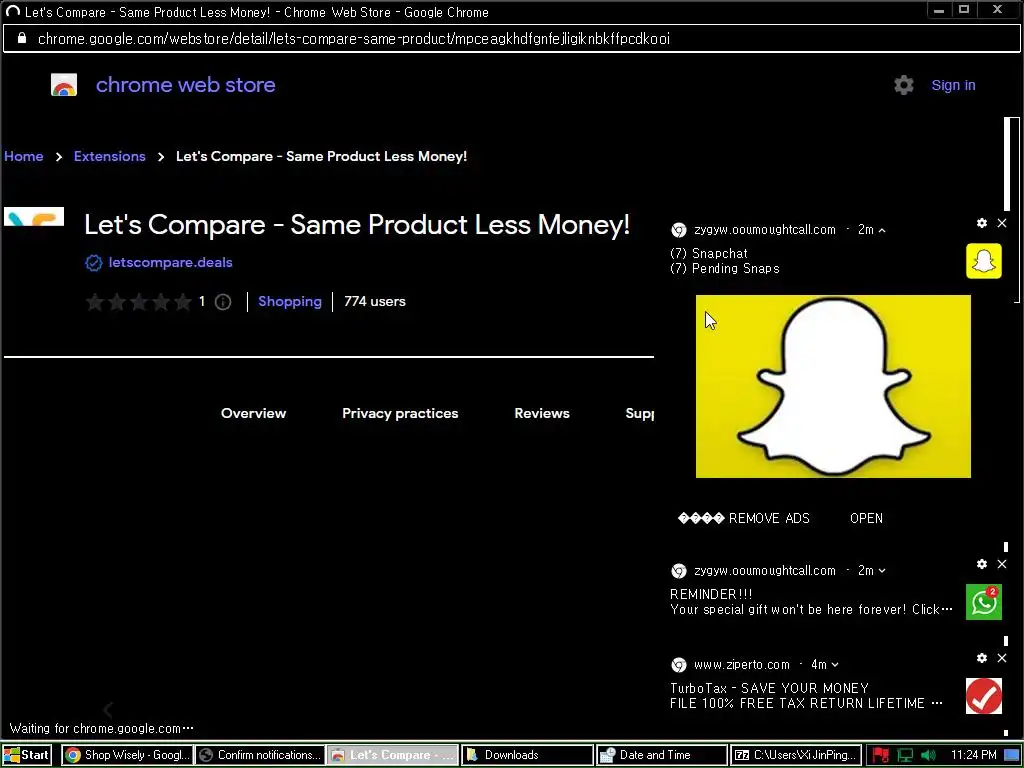Expand the ziperto.com notification chevron
The image size is (1024, 768).
point(835,665)
